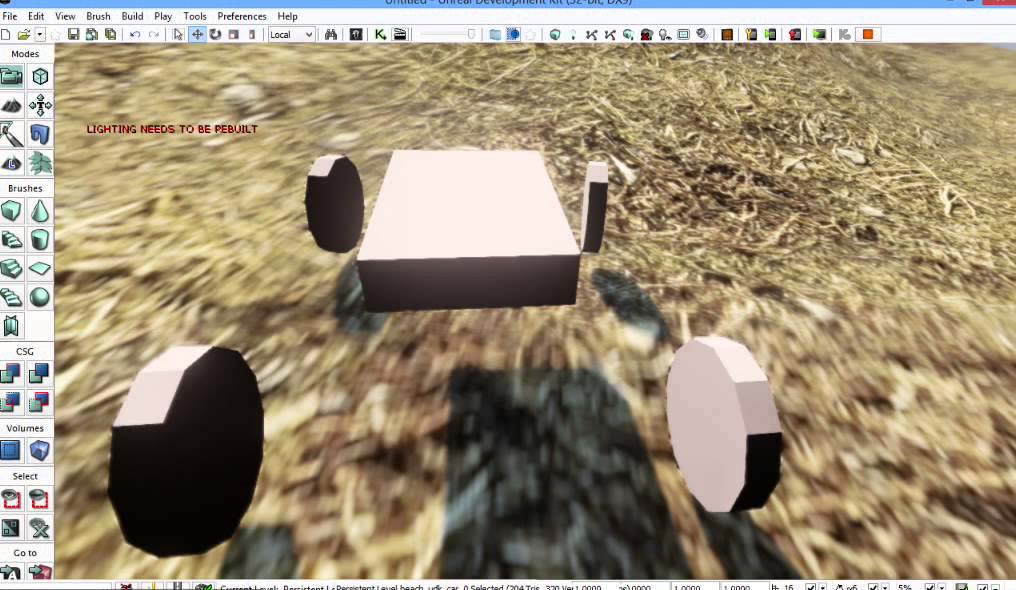This screenshot has width=1016, height=590.
Task: Toggle first status bar snap checkbox
Action: [x=810, y=587]
